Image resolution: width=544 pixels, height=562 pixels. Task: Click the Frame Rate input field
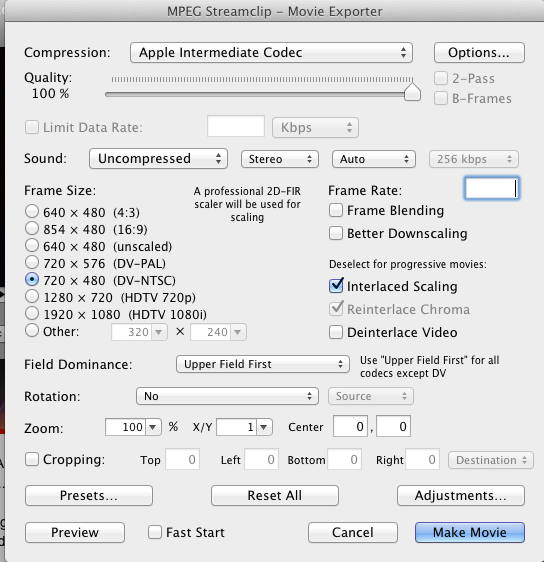[492, 188]
